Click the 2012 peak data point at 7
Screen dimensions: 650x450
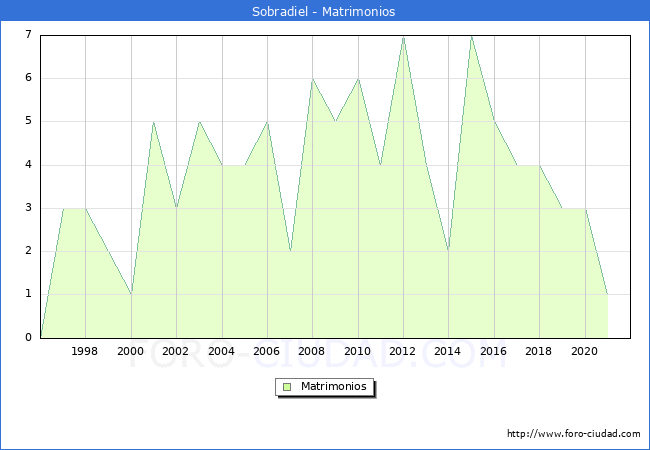403,37
